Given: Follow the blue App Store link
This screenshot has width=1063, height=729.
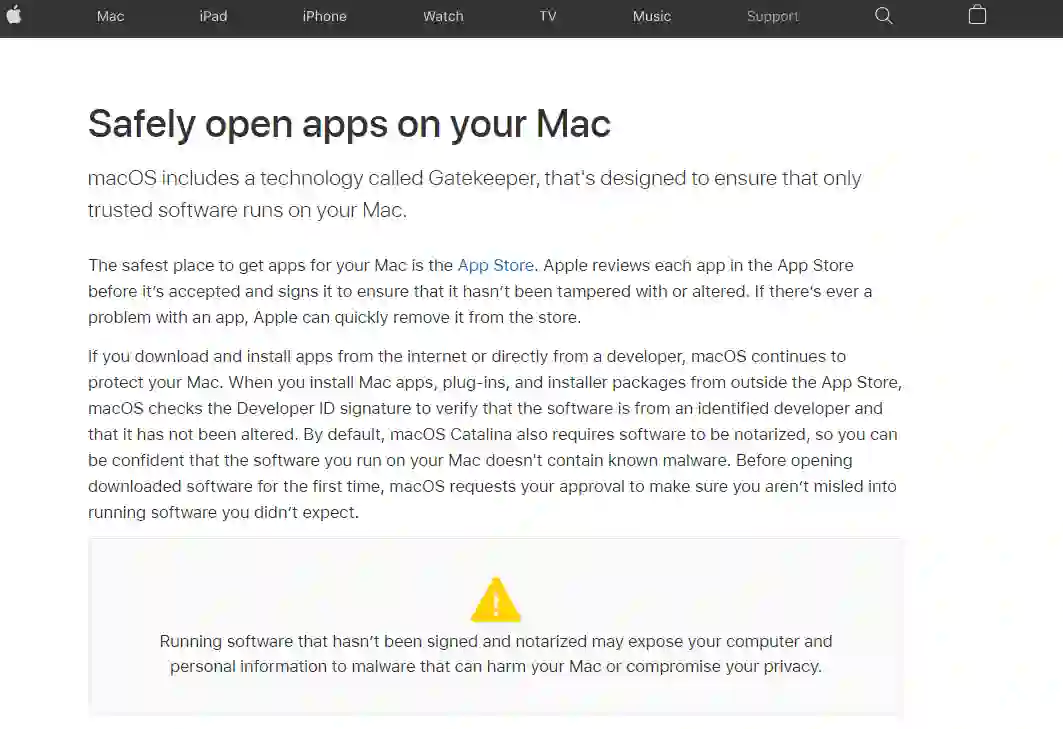Looking at the screenshot, I should pyautogui.click(x=496, y=265).
